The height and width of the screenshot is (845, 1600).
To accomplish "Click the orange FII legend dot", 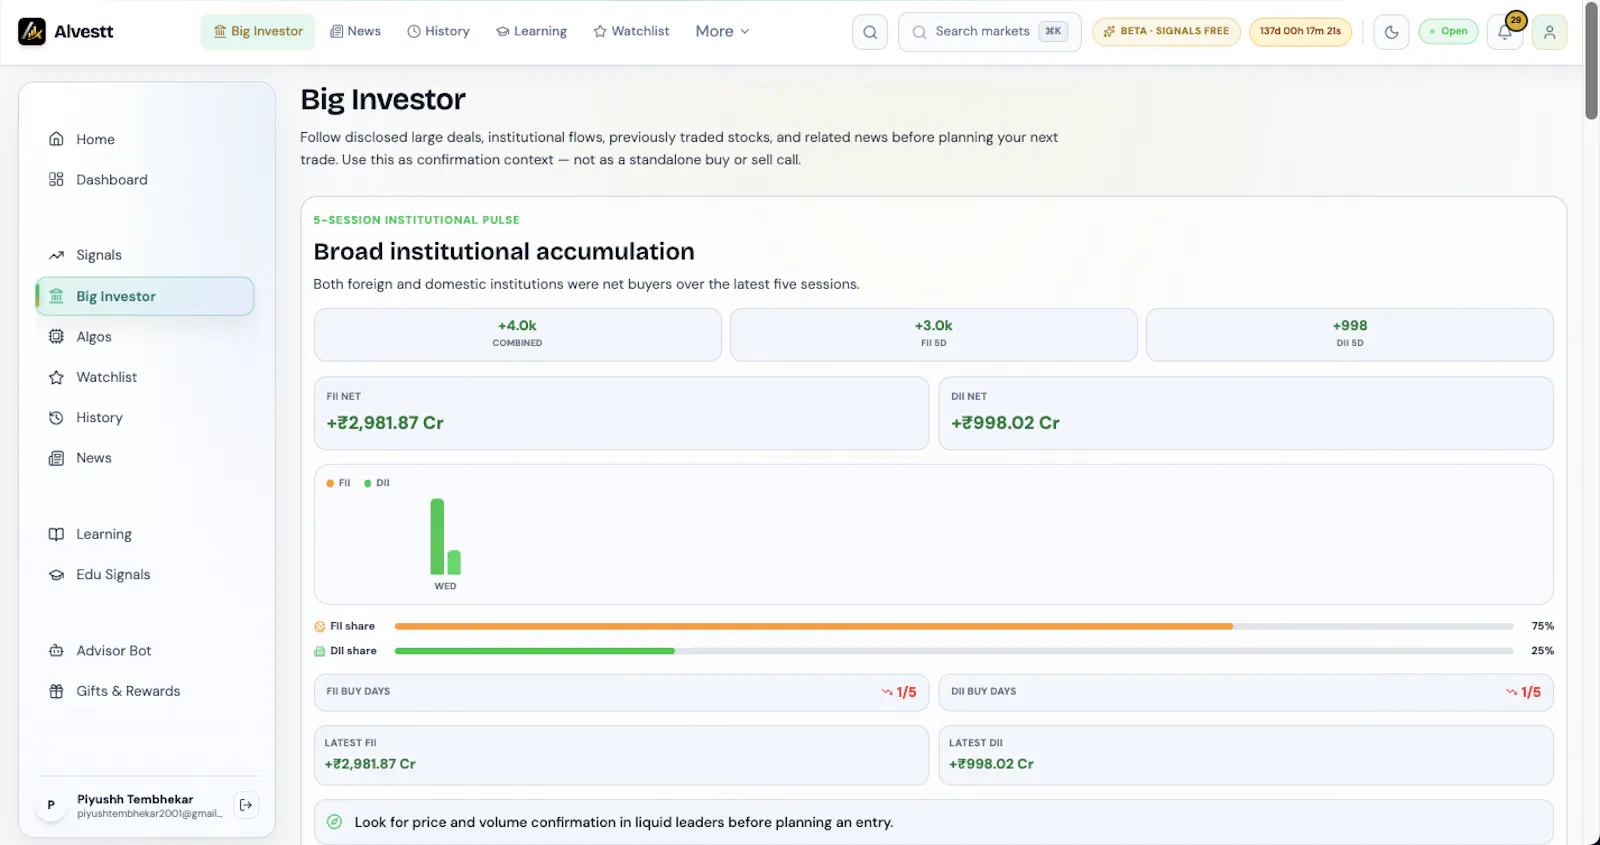I will click(330, 483).
